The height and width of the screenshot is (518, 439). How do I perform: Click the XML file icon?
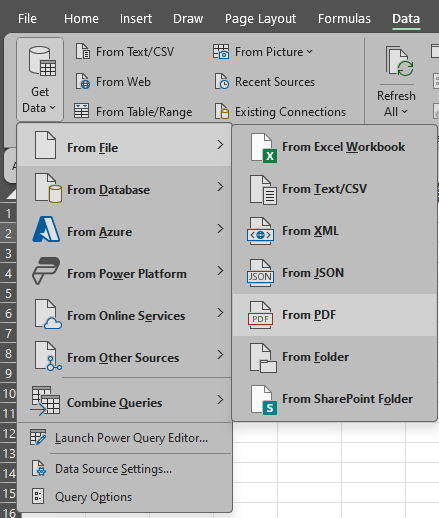coord(261,231)
